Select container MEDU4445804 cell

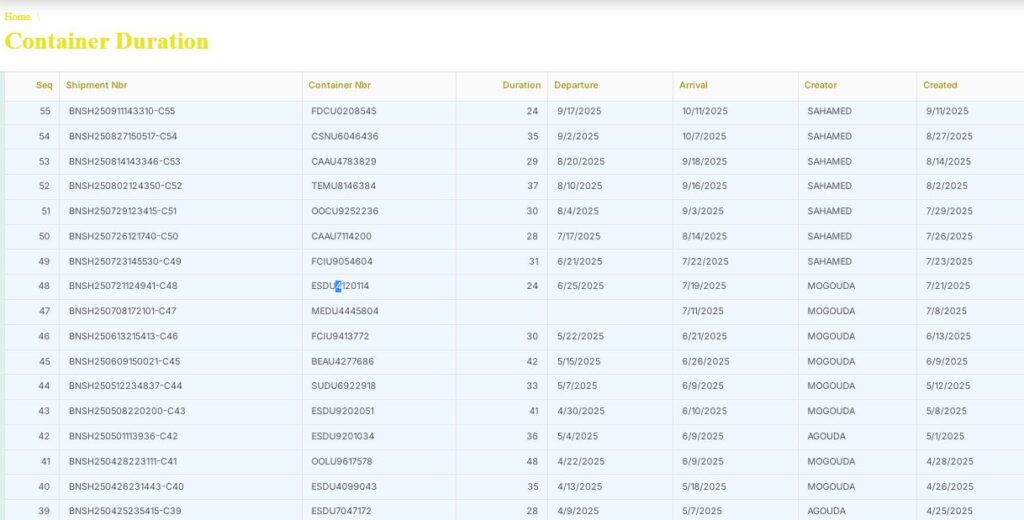tap(344, 311)
